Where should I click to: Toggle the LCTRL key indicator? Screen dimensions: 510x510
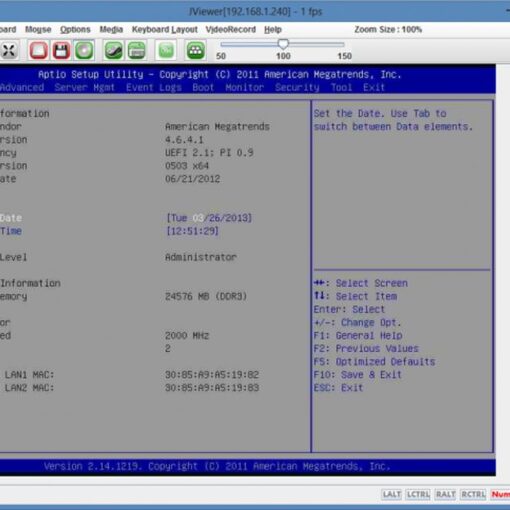418,494
